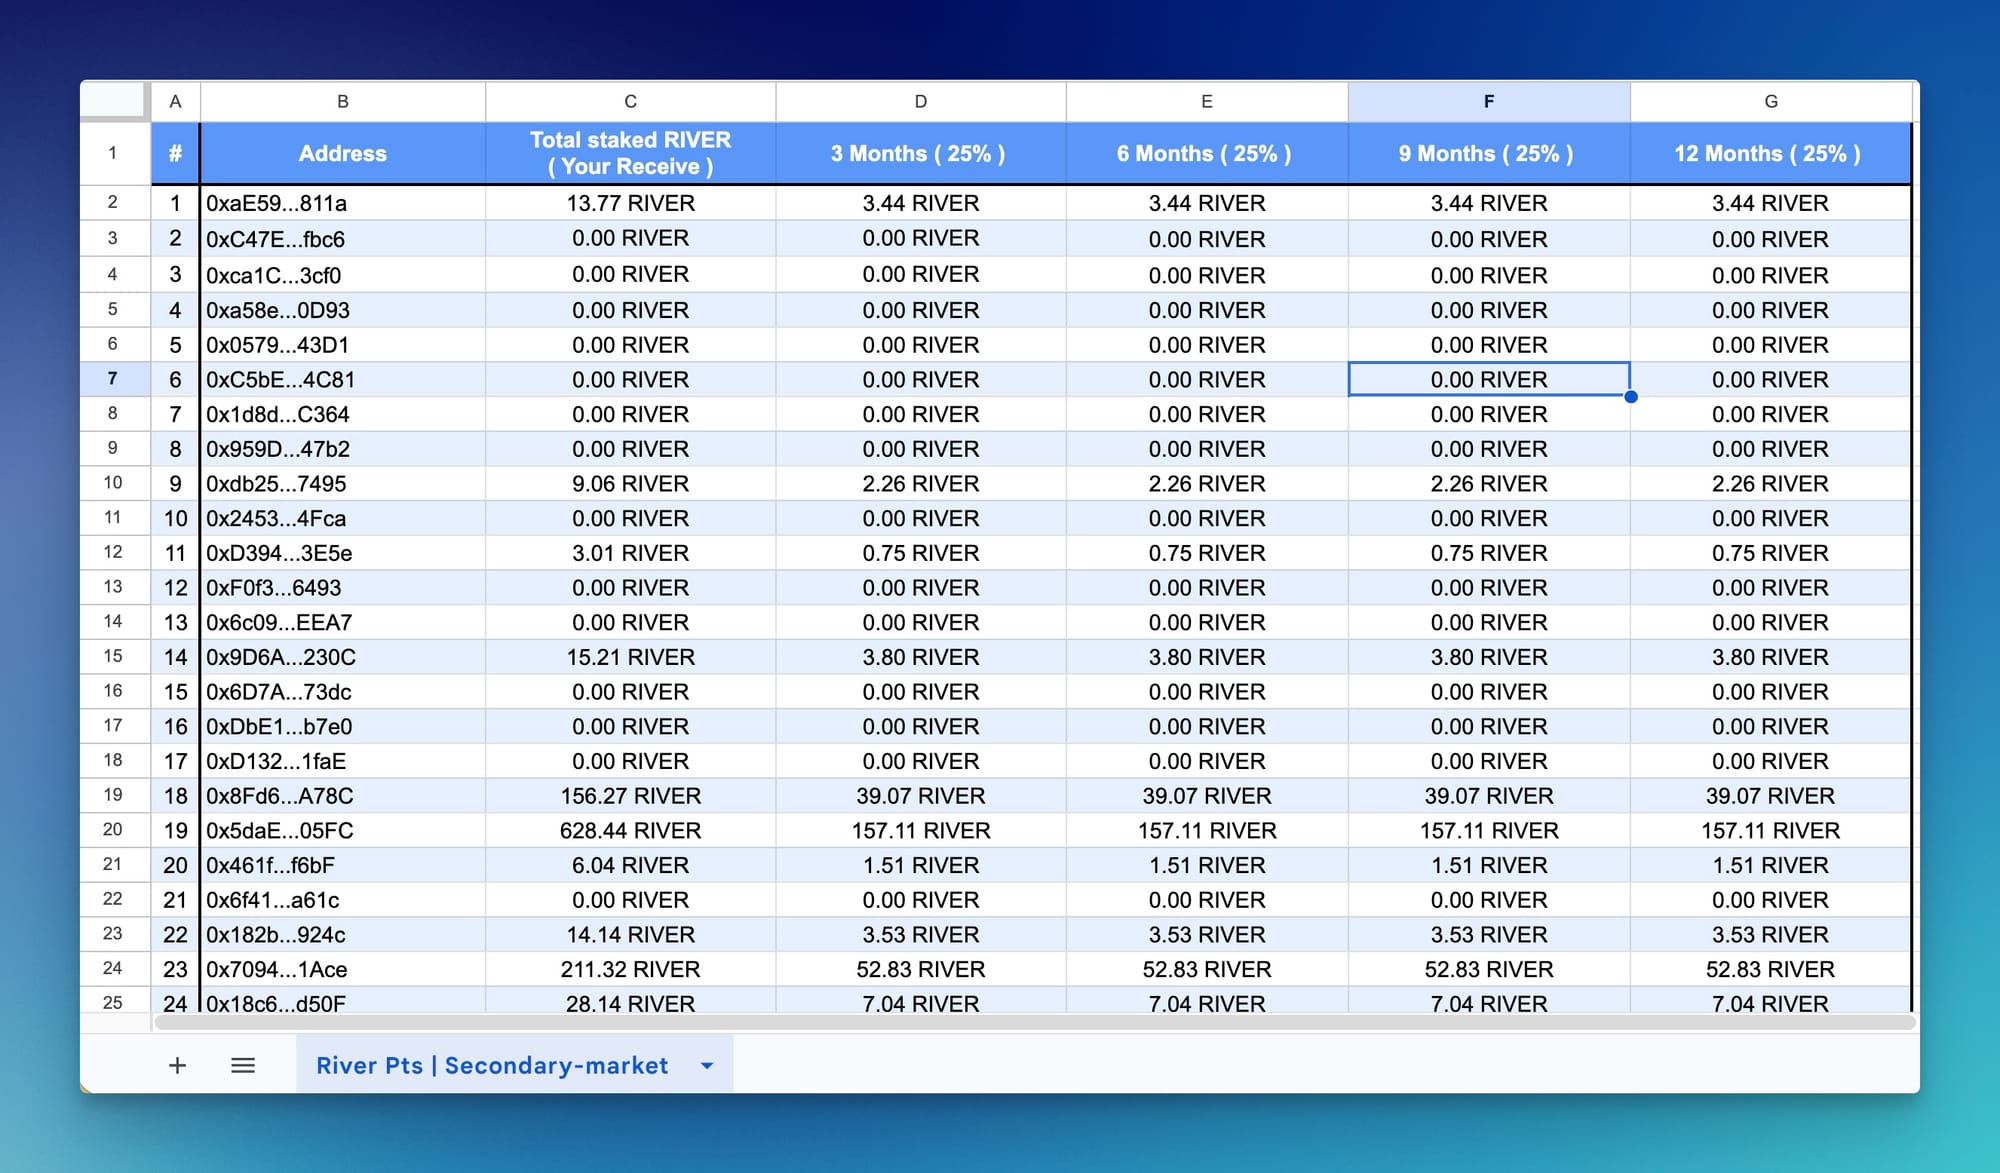Select row 20 header
The height and width of the screenshot is (1173, 2000).
113,830
